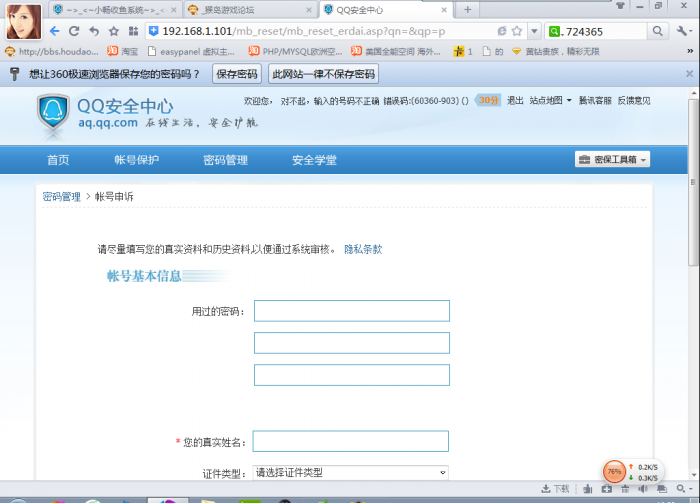Click the undo-close-tab arrow icon
This screenshot has height=503, width=700.
tap(94, 31)
